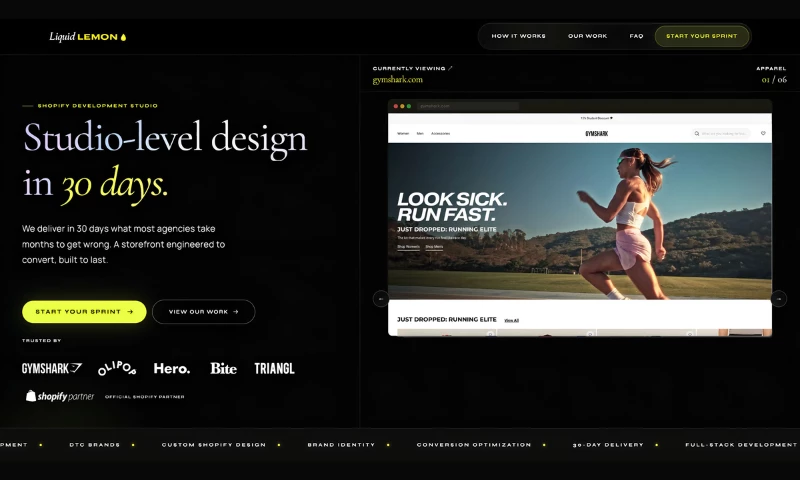Screen dimensions: 800x480
Task: Click the View Our Work button
Action: point(204,312)
